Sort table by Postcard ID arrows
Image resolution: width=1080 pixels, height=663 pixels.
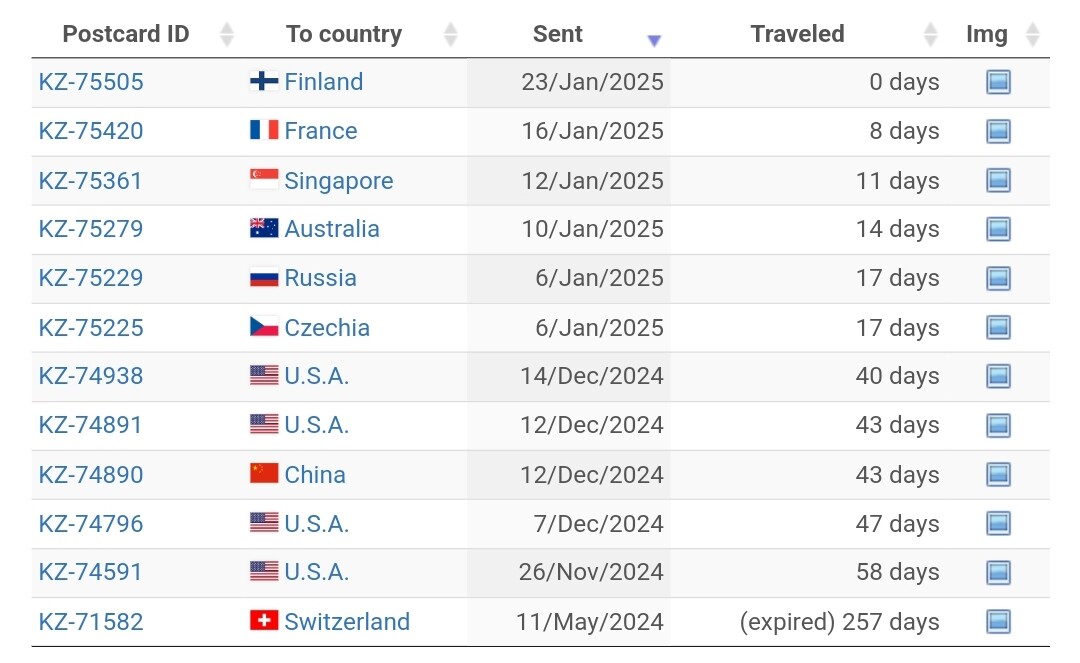(x=227, y=34)
